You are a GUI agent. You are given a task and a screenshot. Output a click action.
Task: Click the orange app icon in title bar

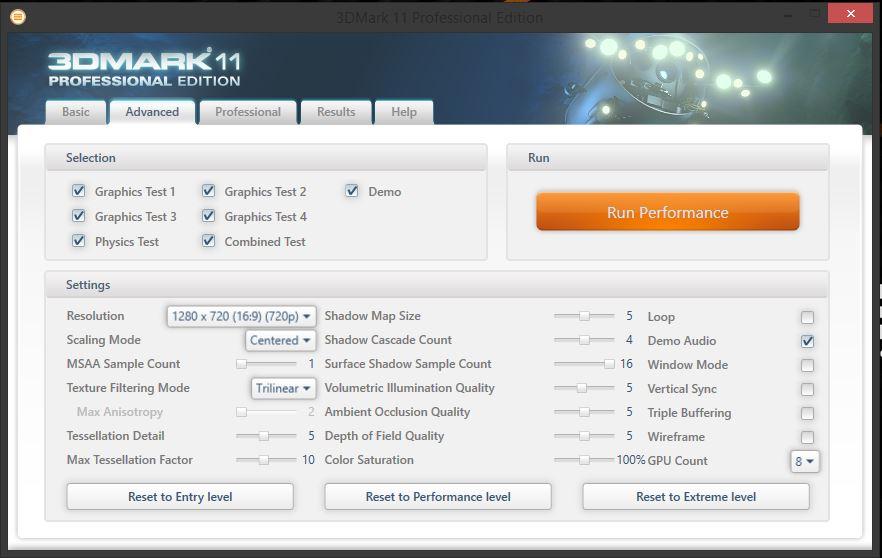point(18,17)
